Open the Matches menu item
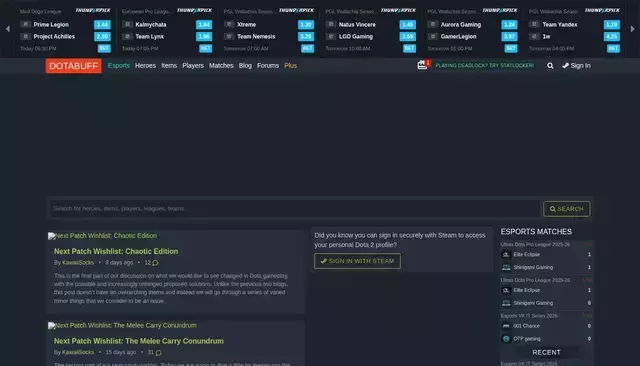Image resolution: width=640 pixels, height=366 pixels. [221, 66]
